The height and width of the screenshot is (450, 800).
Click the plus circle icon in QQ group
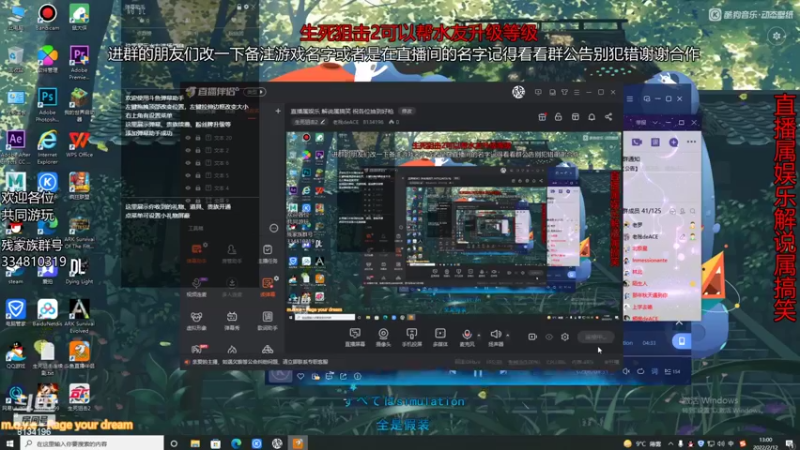pos(673,142)
